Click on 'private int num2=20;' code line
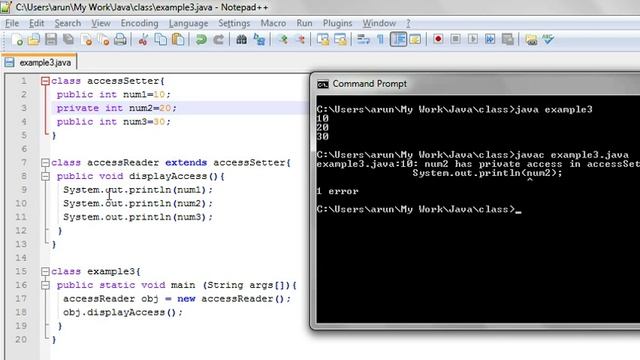The width and height of the screenshot is (640, 360). pyautogui.click(x=116, y=108)
